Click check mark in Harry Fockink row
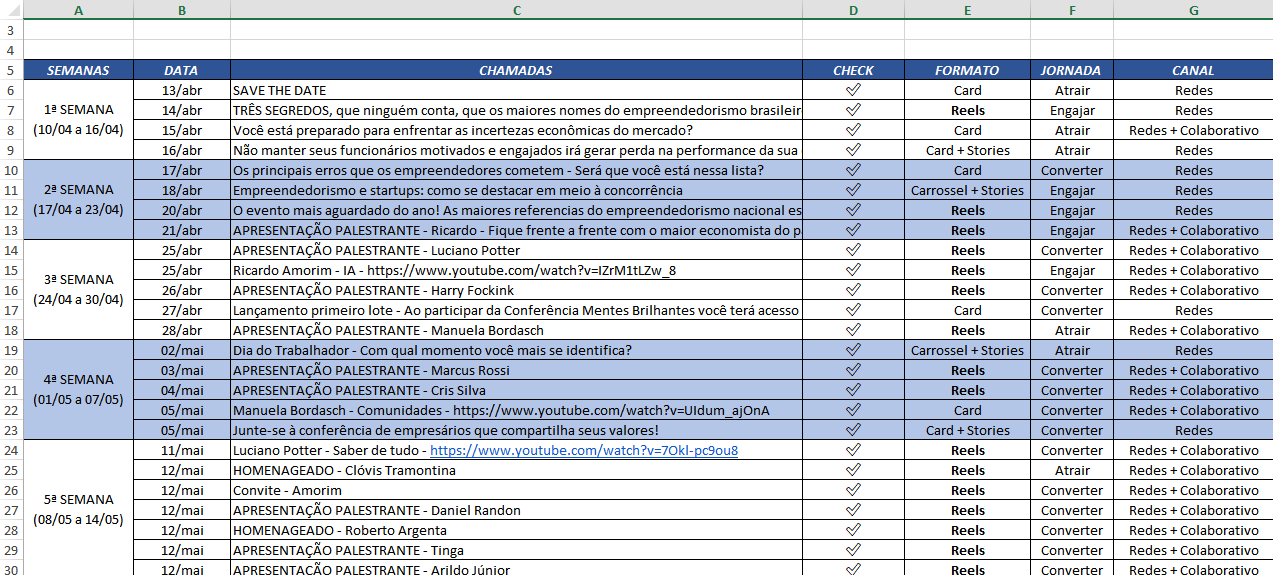This screenshot has width=1273, height=575. pos(853,290)
